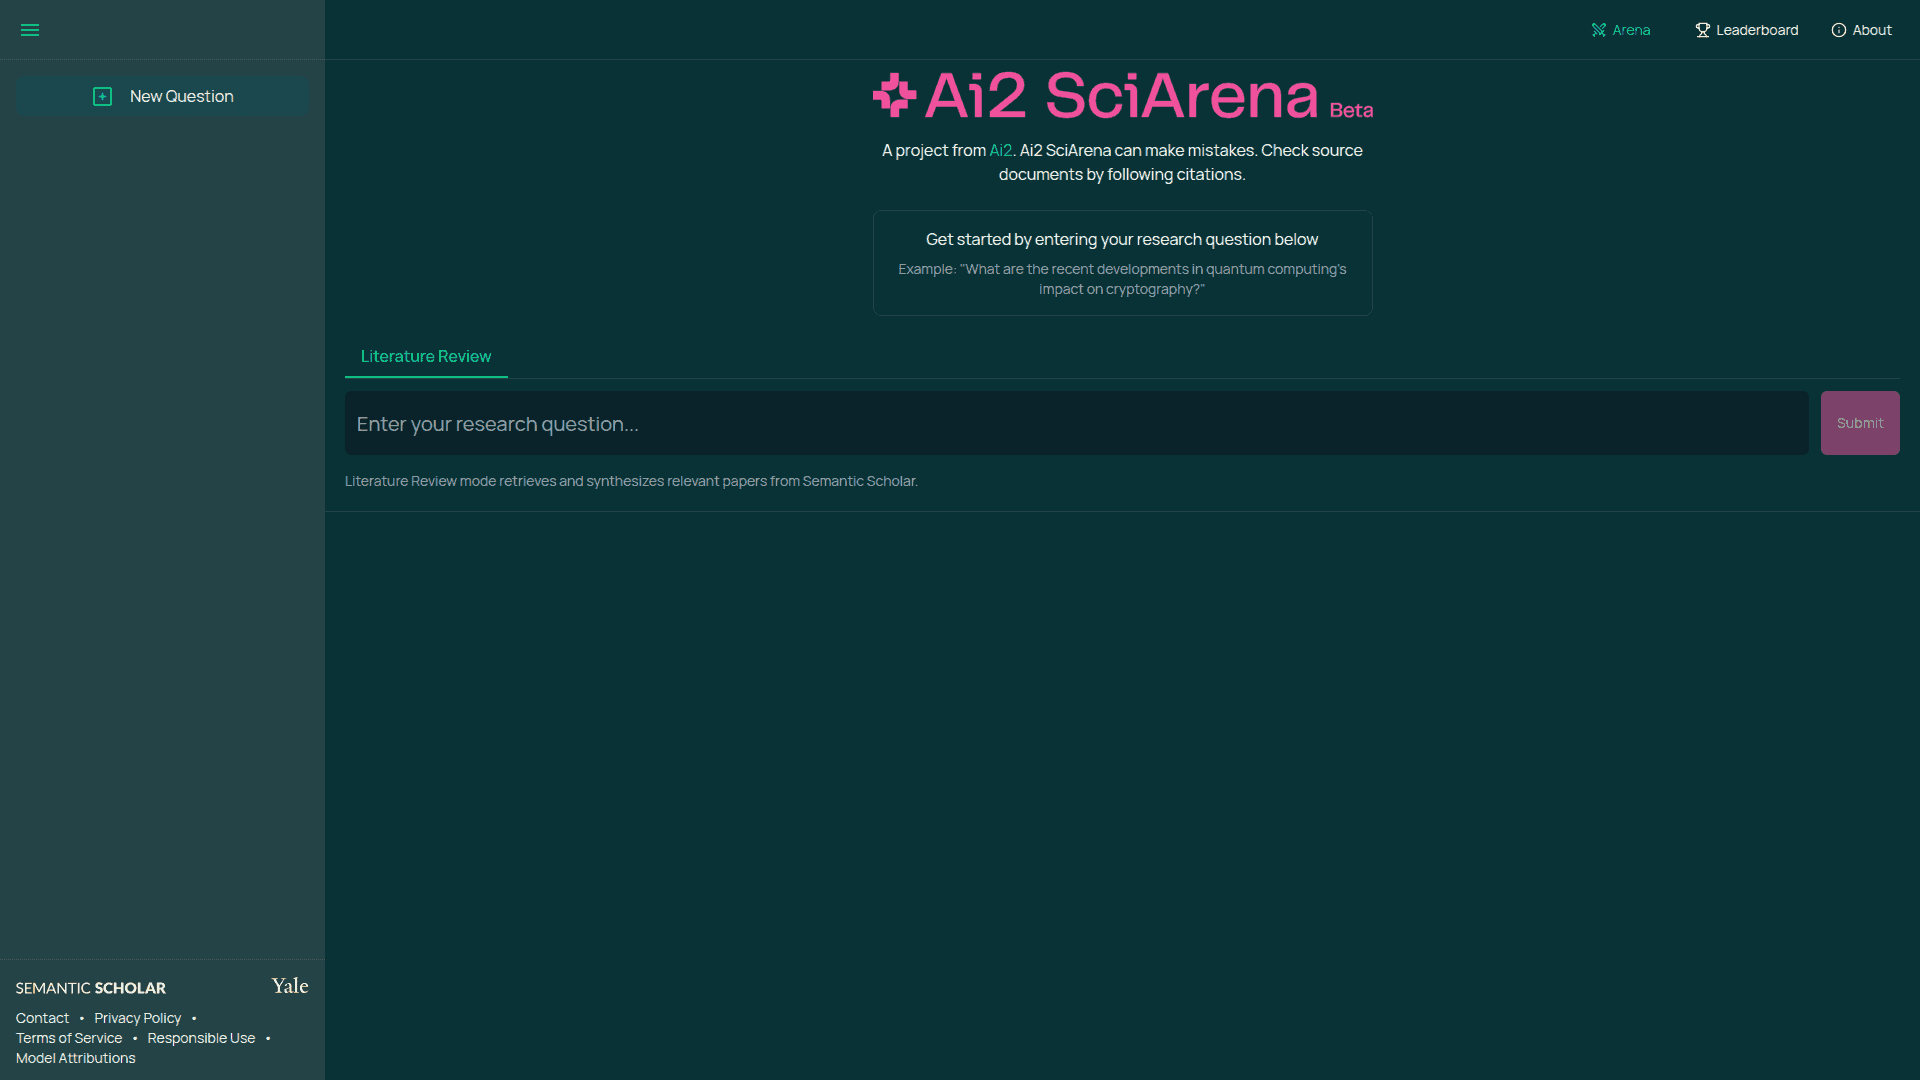The height and width of the screenshot is (1080, 1920).
Task: Open the Responsible Use link
Action: tap(201, 1038)
